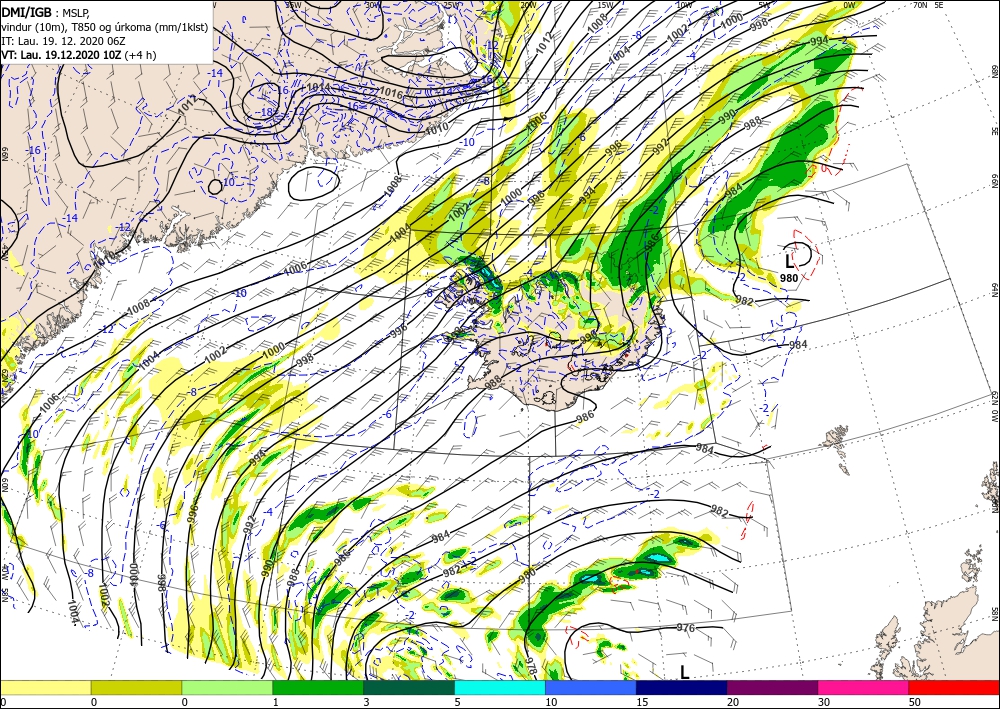Viewport: 1000px width, 709px height.
Task: Choose the blue legend swatch above 10
Action: (x=591, y=687)
